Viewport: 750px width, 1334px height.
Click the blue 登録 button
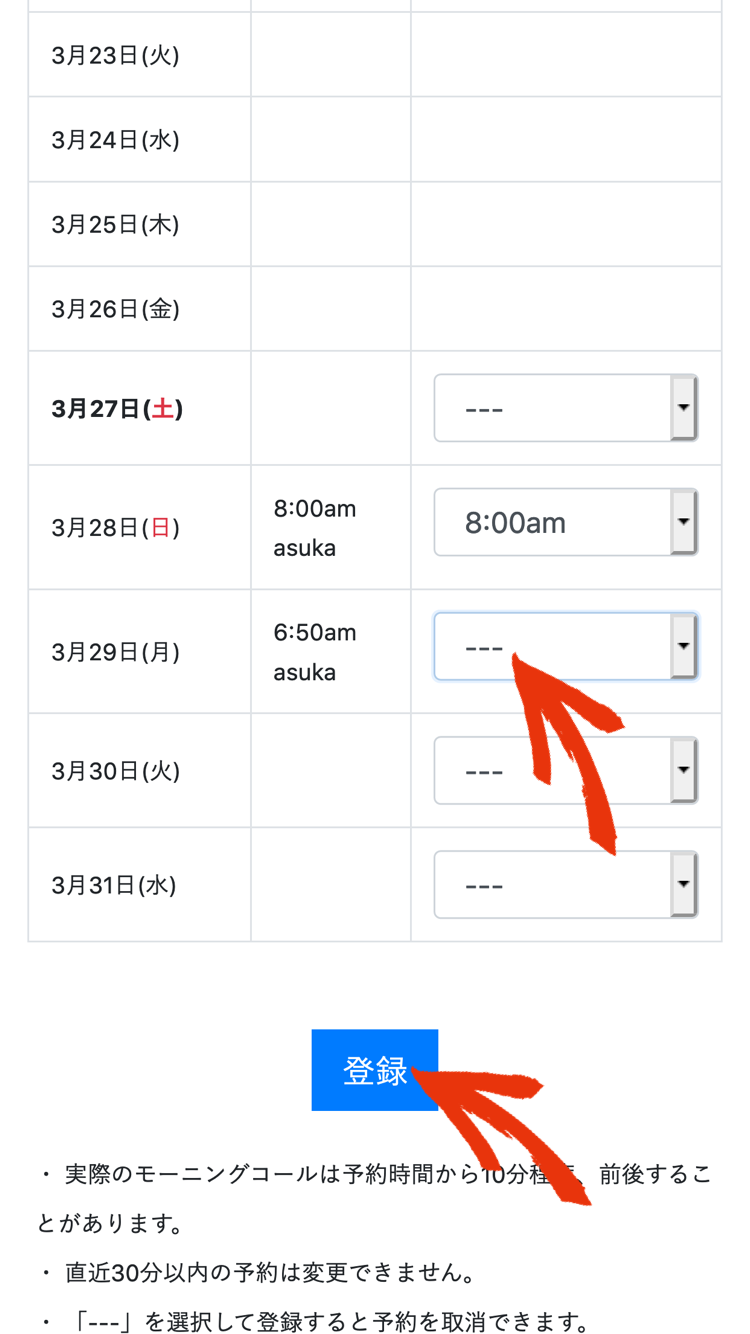click(x=375, y=1070)
